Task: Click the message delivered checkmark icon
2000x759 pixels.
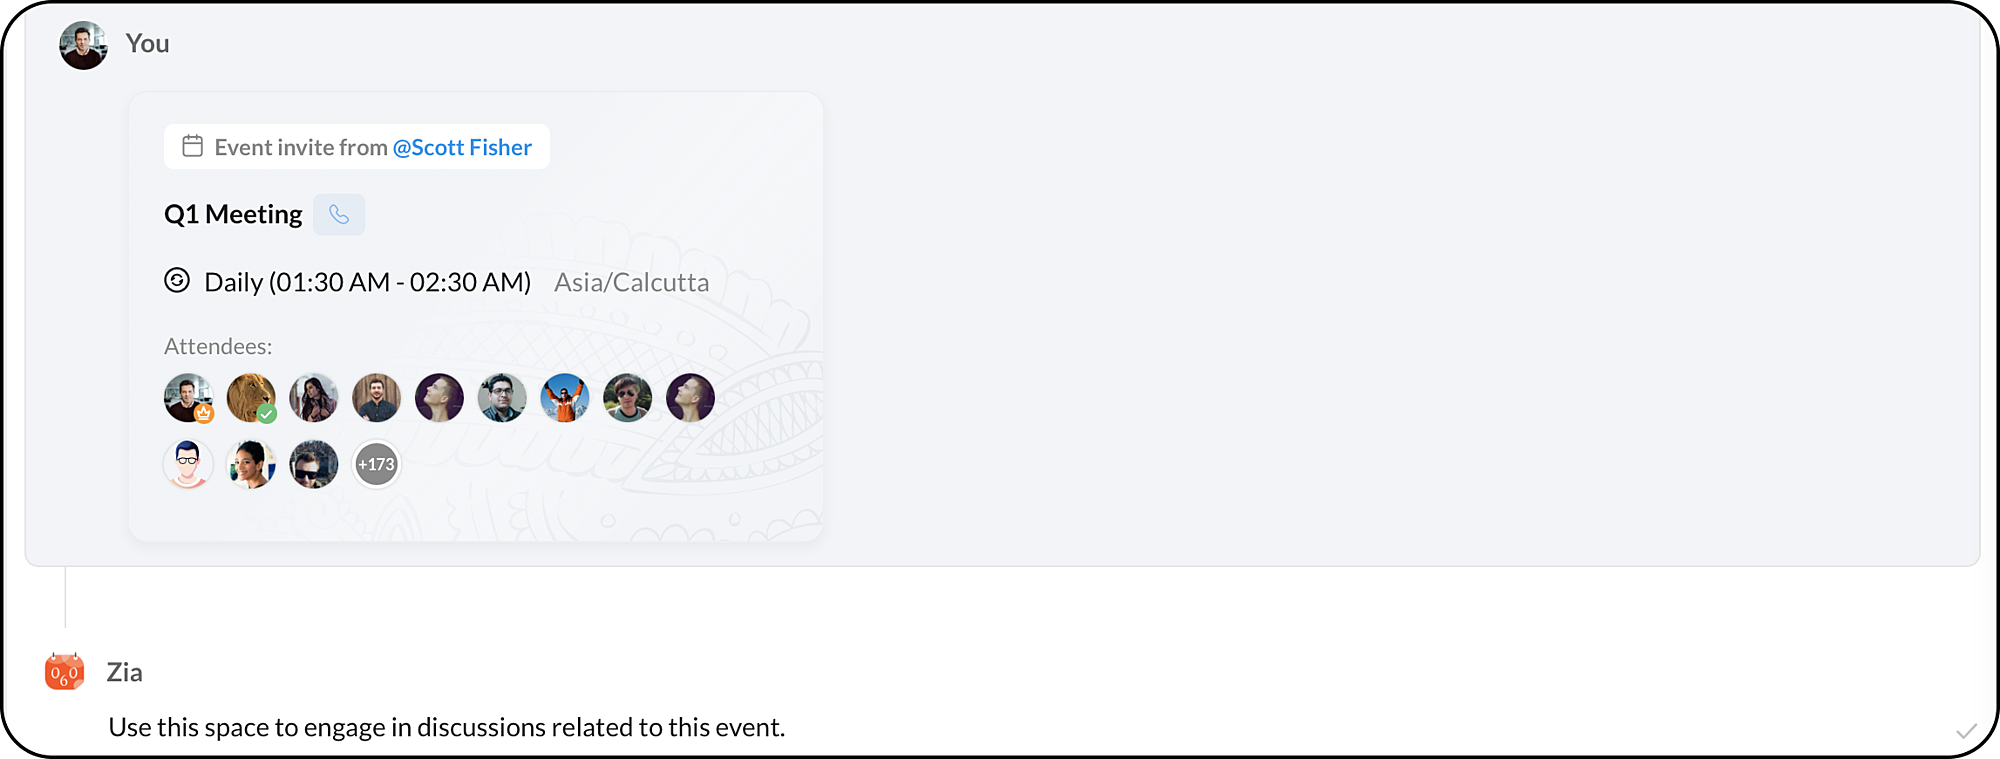Action: click(x=1966, y=731)
